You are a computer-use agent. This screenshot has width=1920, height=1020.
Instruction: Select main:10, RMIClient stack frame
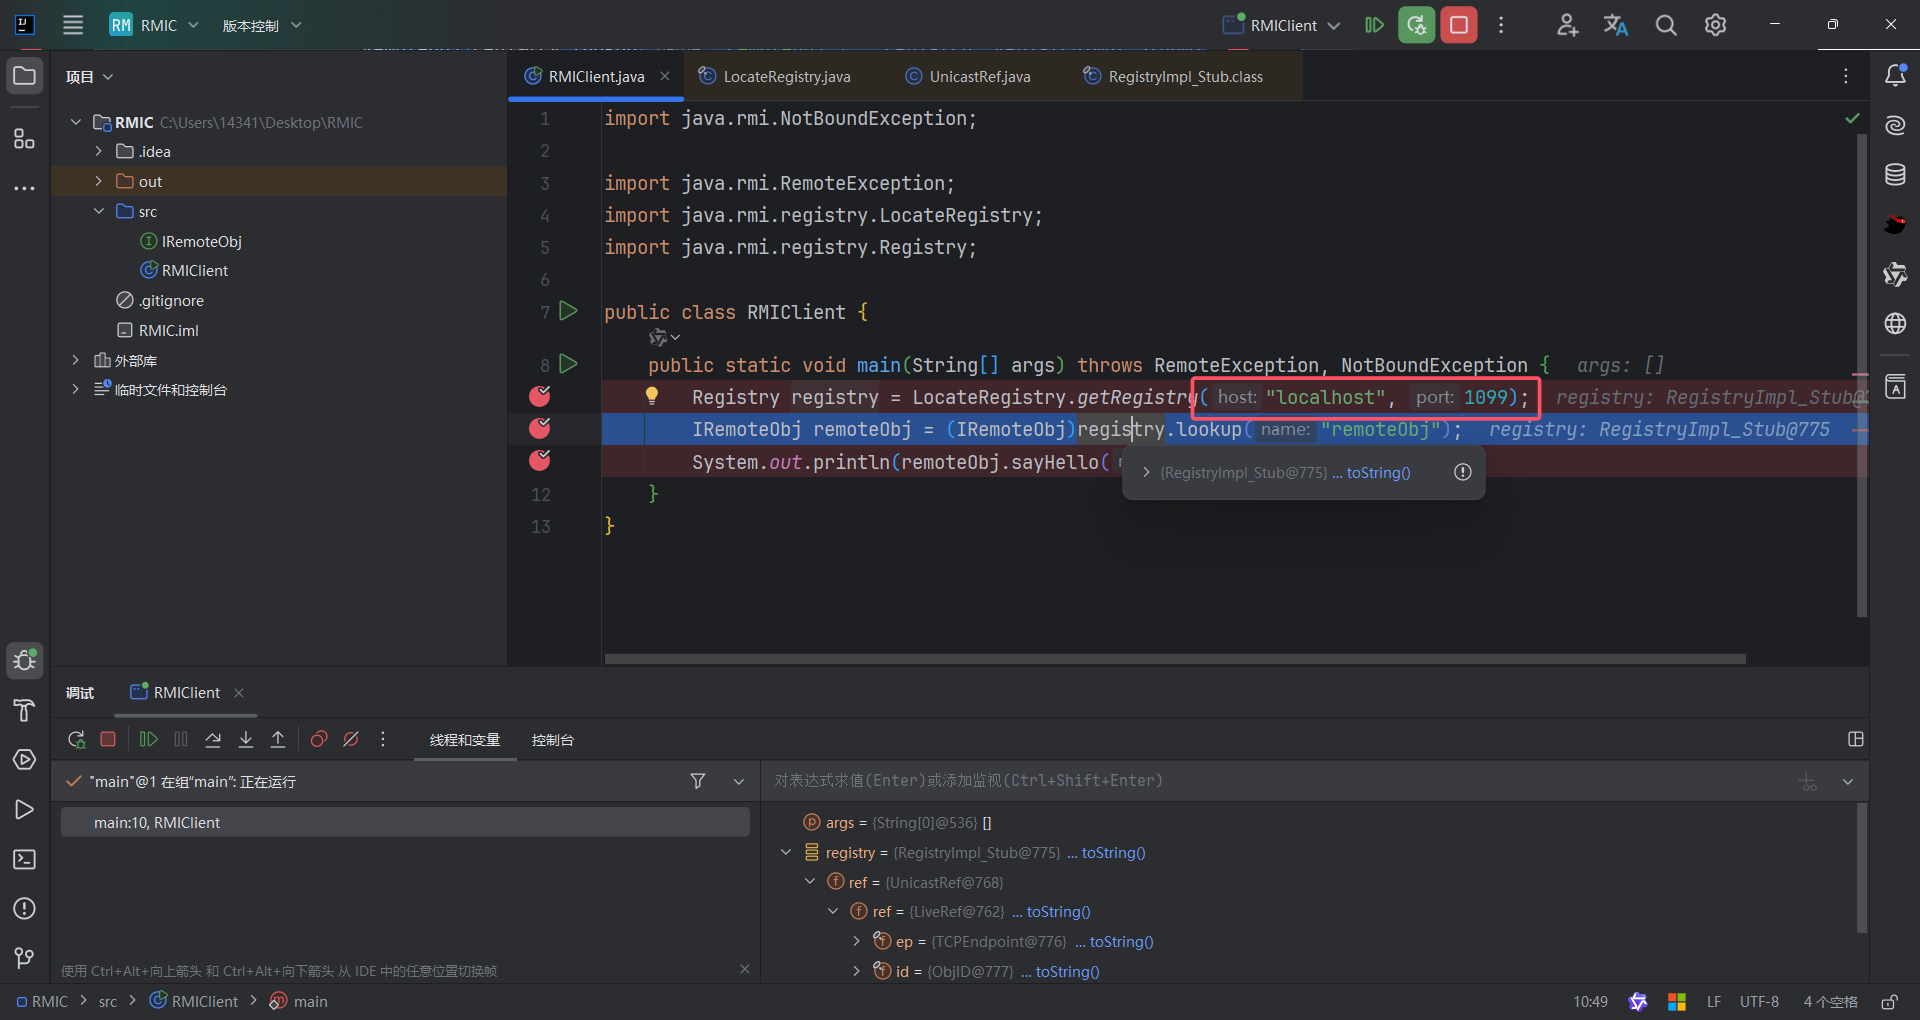[405, 822]
